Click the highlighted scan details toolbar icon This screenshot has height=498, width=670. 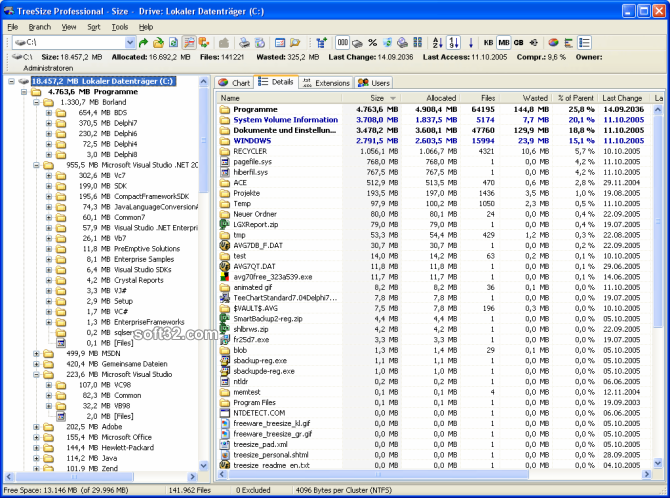[x=189, y=43]
